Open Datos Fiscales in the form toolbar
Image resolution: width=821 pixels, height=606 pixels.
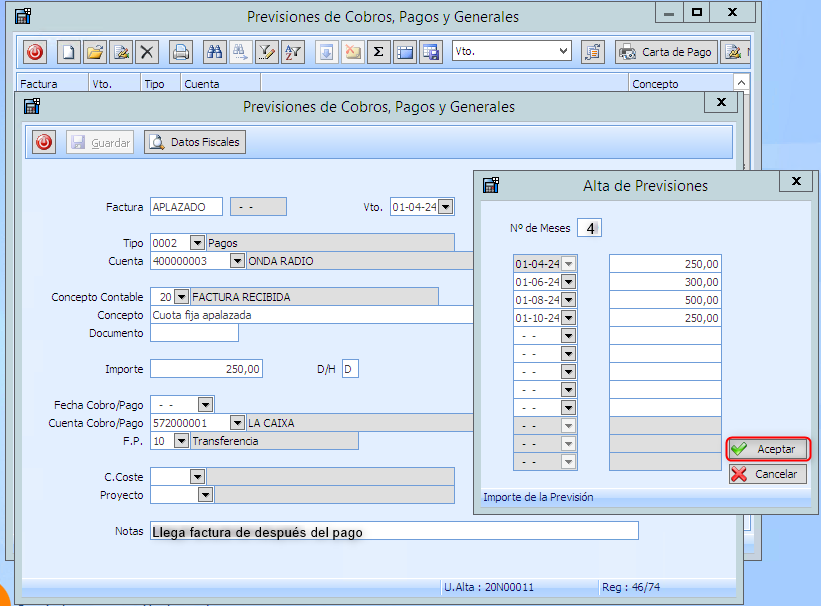195,143
